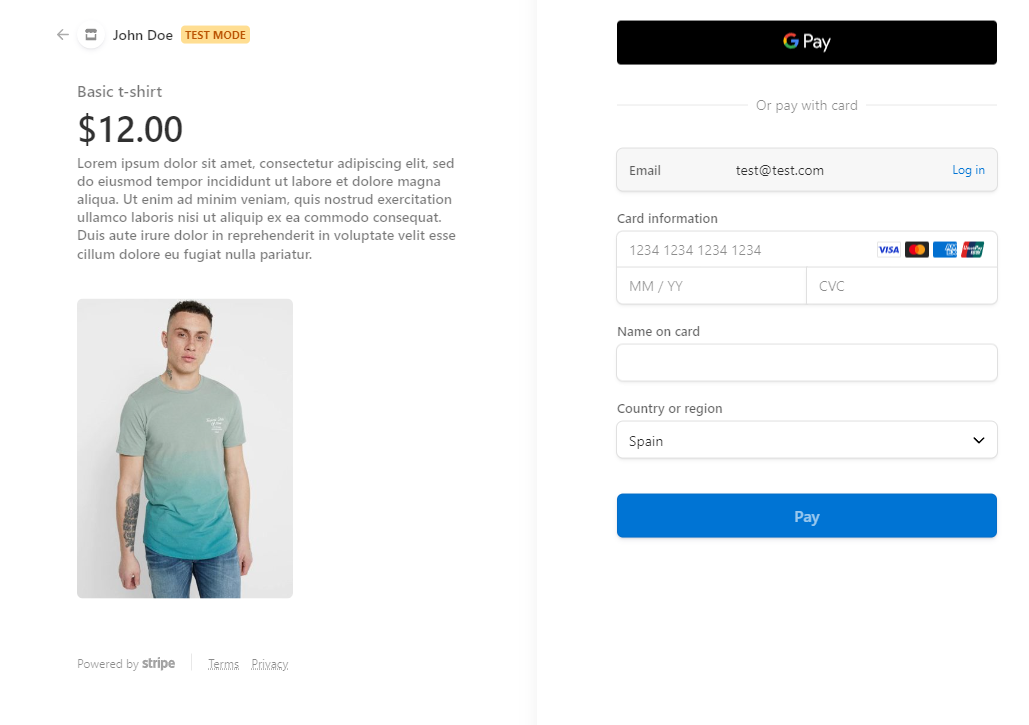This screenshot has height=725, width=1029.
Task: Click the merchant store icon
Action: tap(91, 35)
